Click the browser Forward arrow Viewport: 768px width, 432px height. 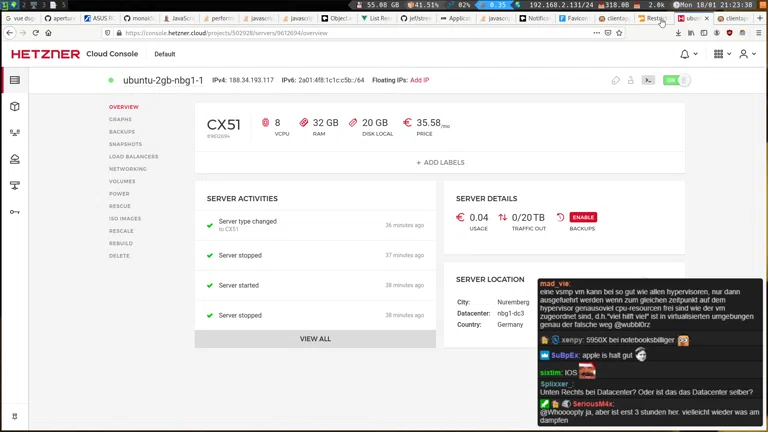click(x=23, y=33)
